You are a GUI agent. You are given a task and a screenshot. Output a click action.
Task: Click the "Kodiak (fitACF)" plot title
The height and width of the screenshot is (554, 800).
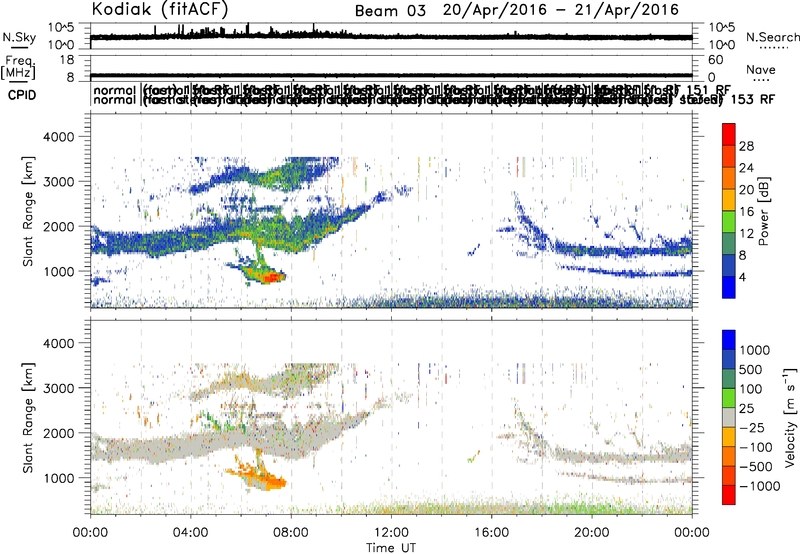pos(160,9)
